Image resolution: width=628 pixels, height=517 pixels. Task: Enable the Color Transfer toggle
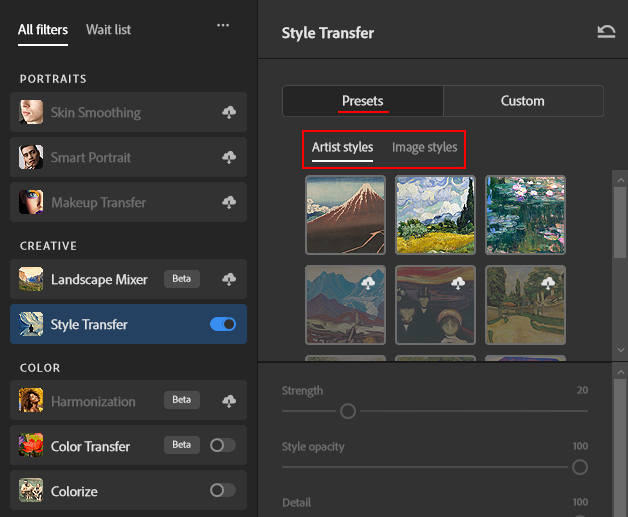click(x=223, y=445)
